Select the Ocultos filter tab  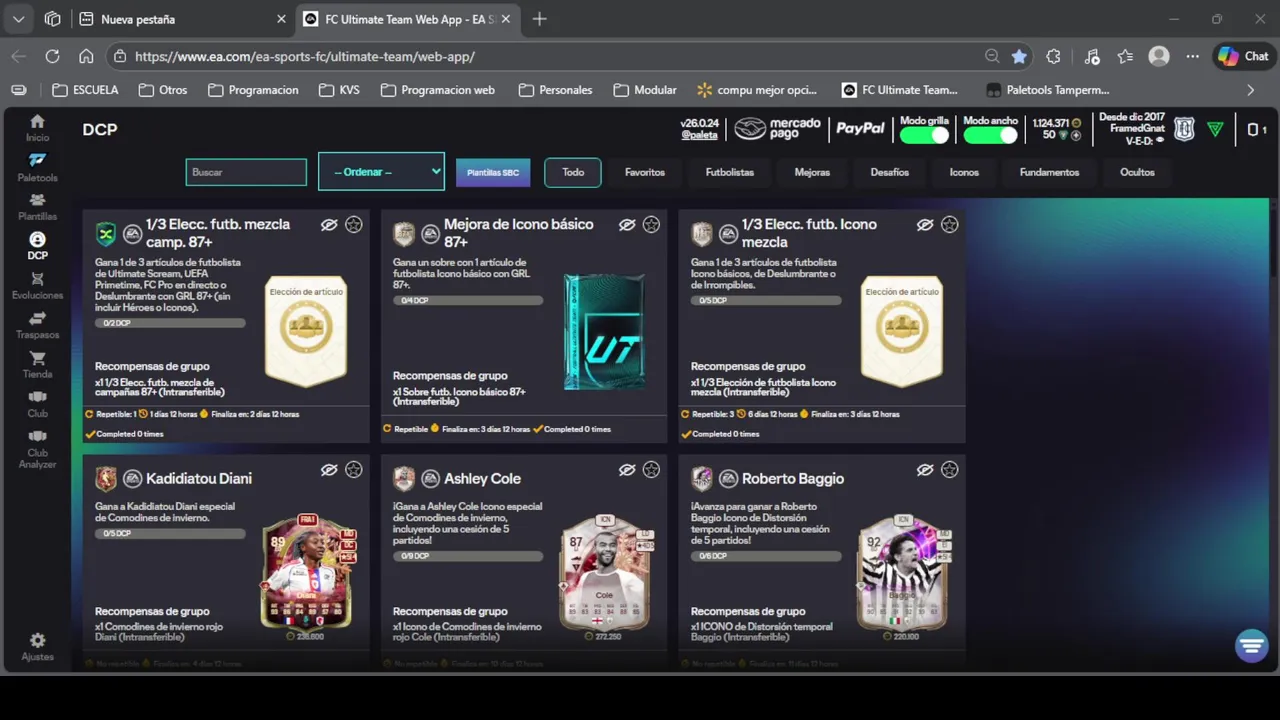click(1137, 172)
